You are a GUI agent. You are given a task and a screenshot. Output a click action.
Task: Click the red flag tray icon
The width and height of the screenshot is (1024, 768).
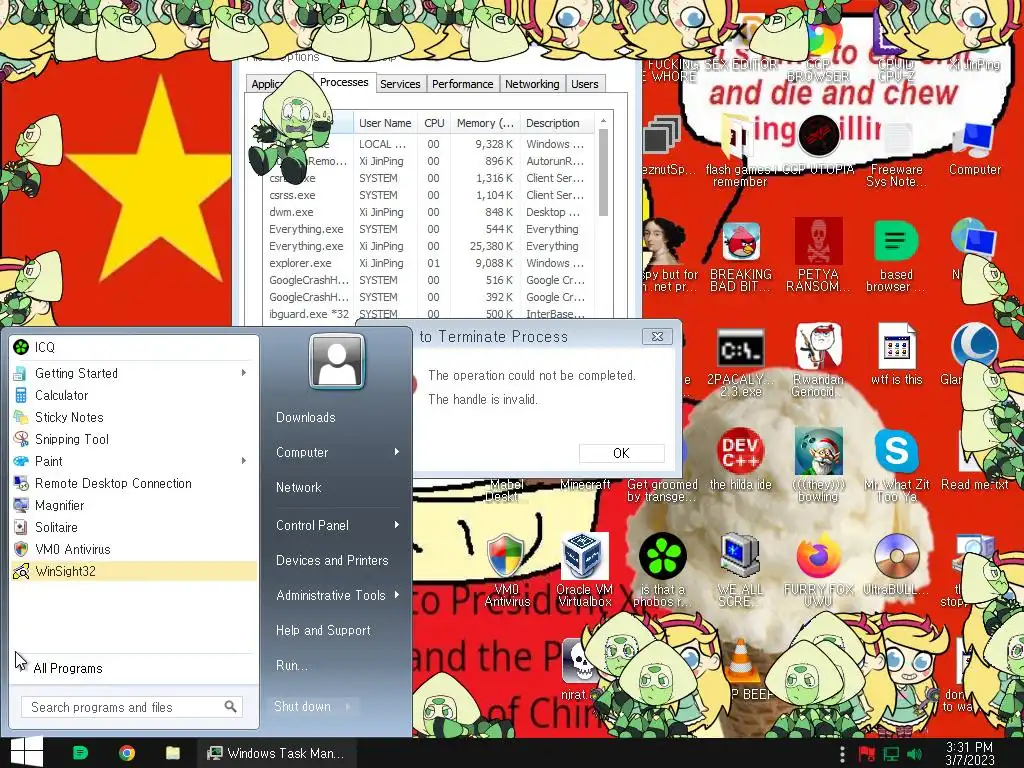[x=867, y=754]
